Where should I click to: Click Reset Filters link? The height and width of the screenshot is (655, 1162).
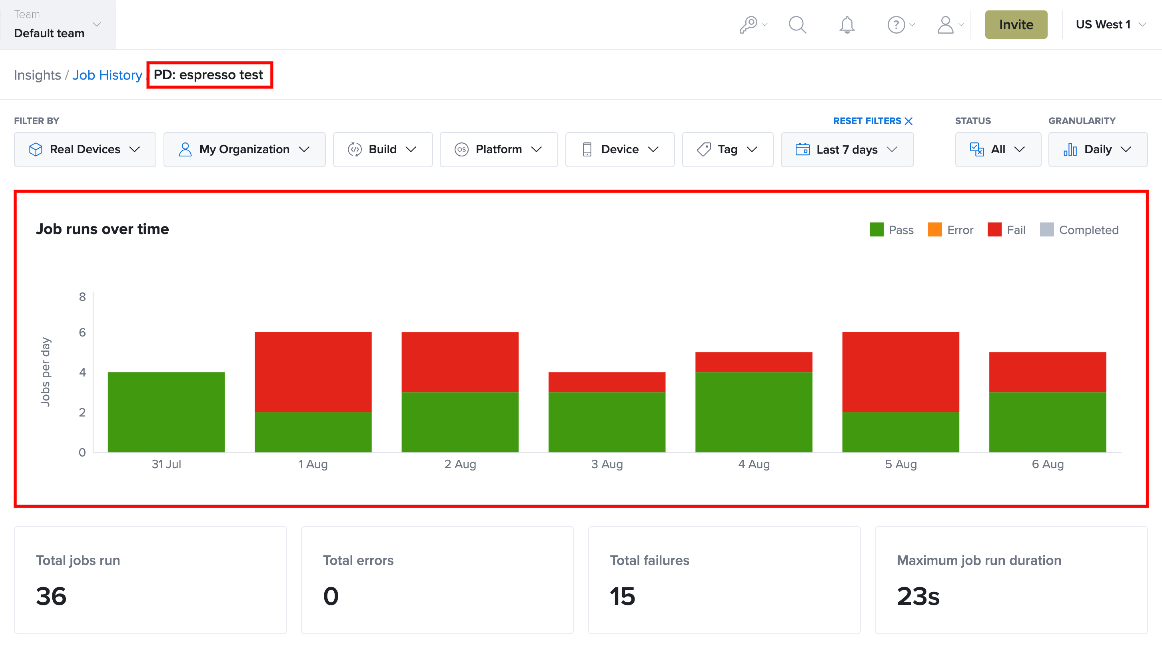point(867,121)
